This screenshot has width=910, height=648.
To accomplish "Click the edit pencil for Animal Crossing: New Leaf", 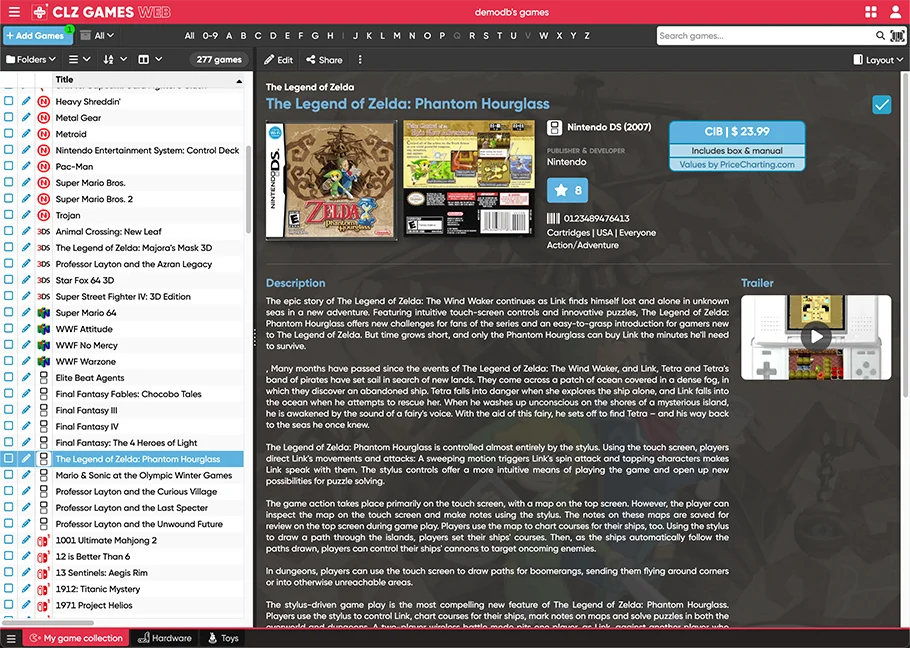I will click(x=26, y=231).
